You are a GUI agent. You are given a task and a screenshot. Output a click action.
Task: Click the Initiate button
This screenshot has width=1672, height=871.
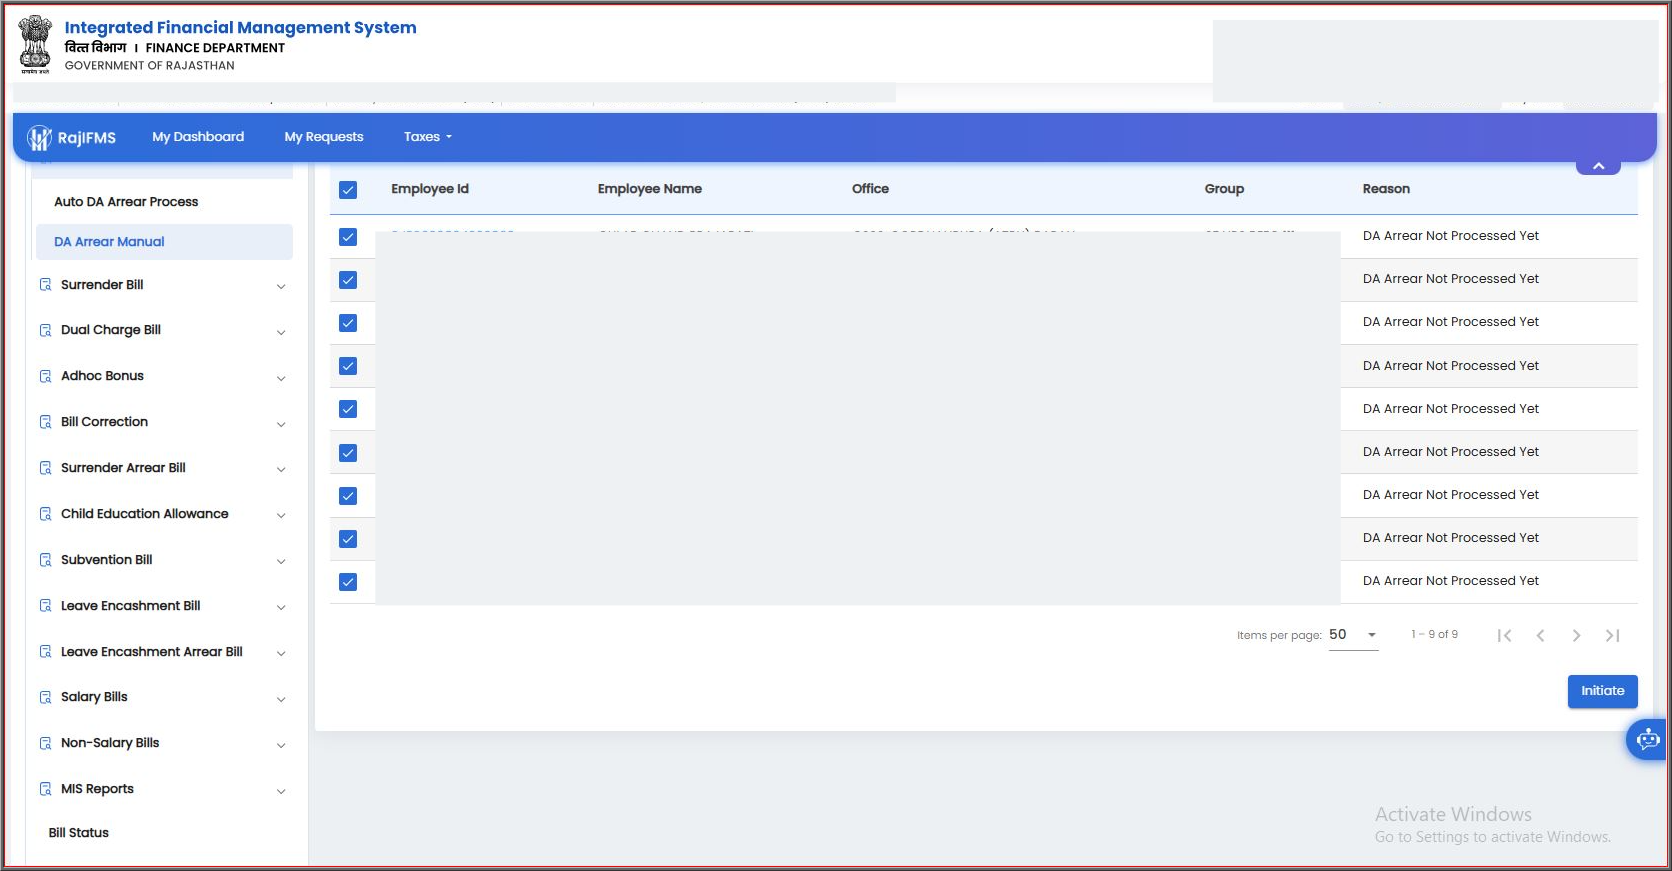pos(1602,691)
